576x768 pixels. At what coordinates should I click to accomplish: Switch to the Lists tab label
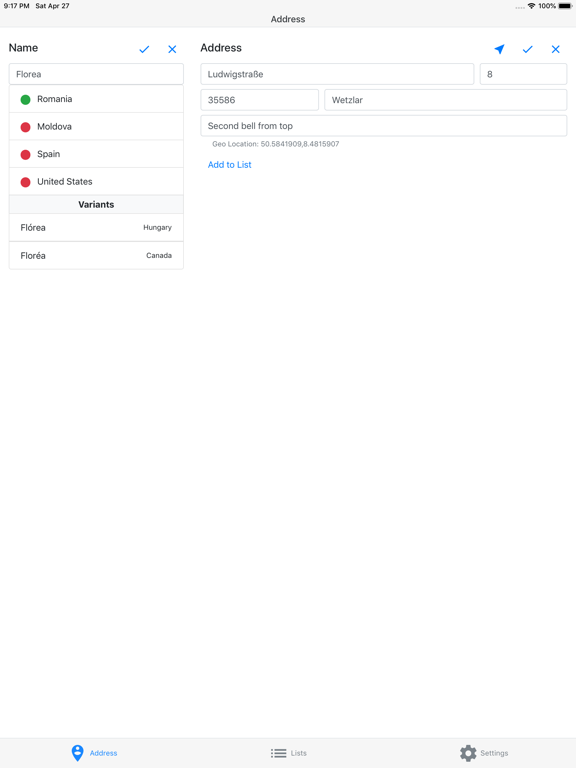point(298,753)
